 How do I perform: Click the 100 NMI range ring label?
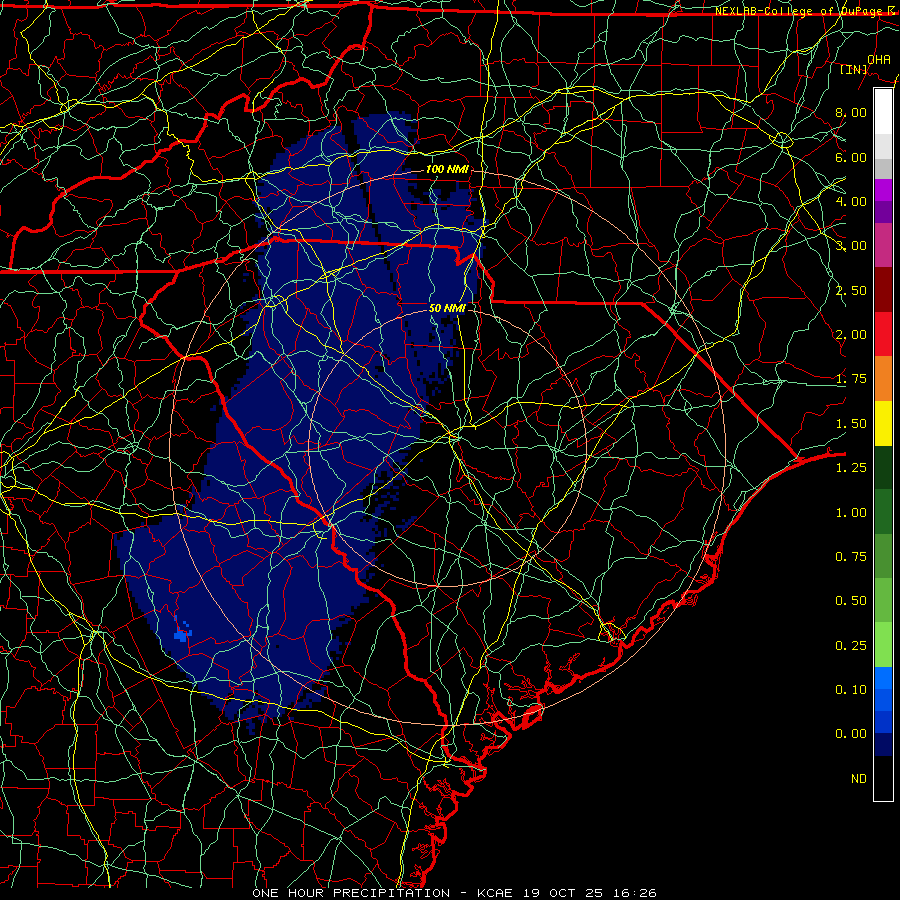(x=447, y=169)
